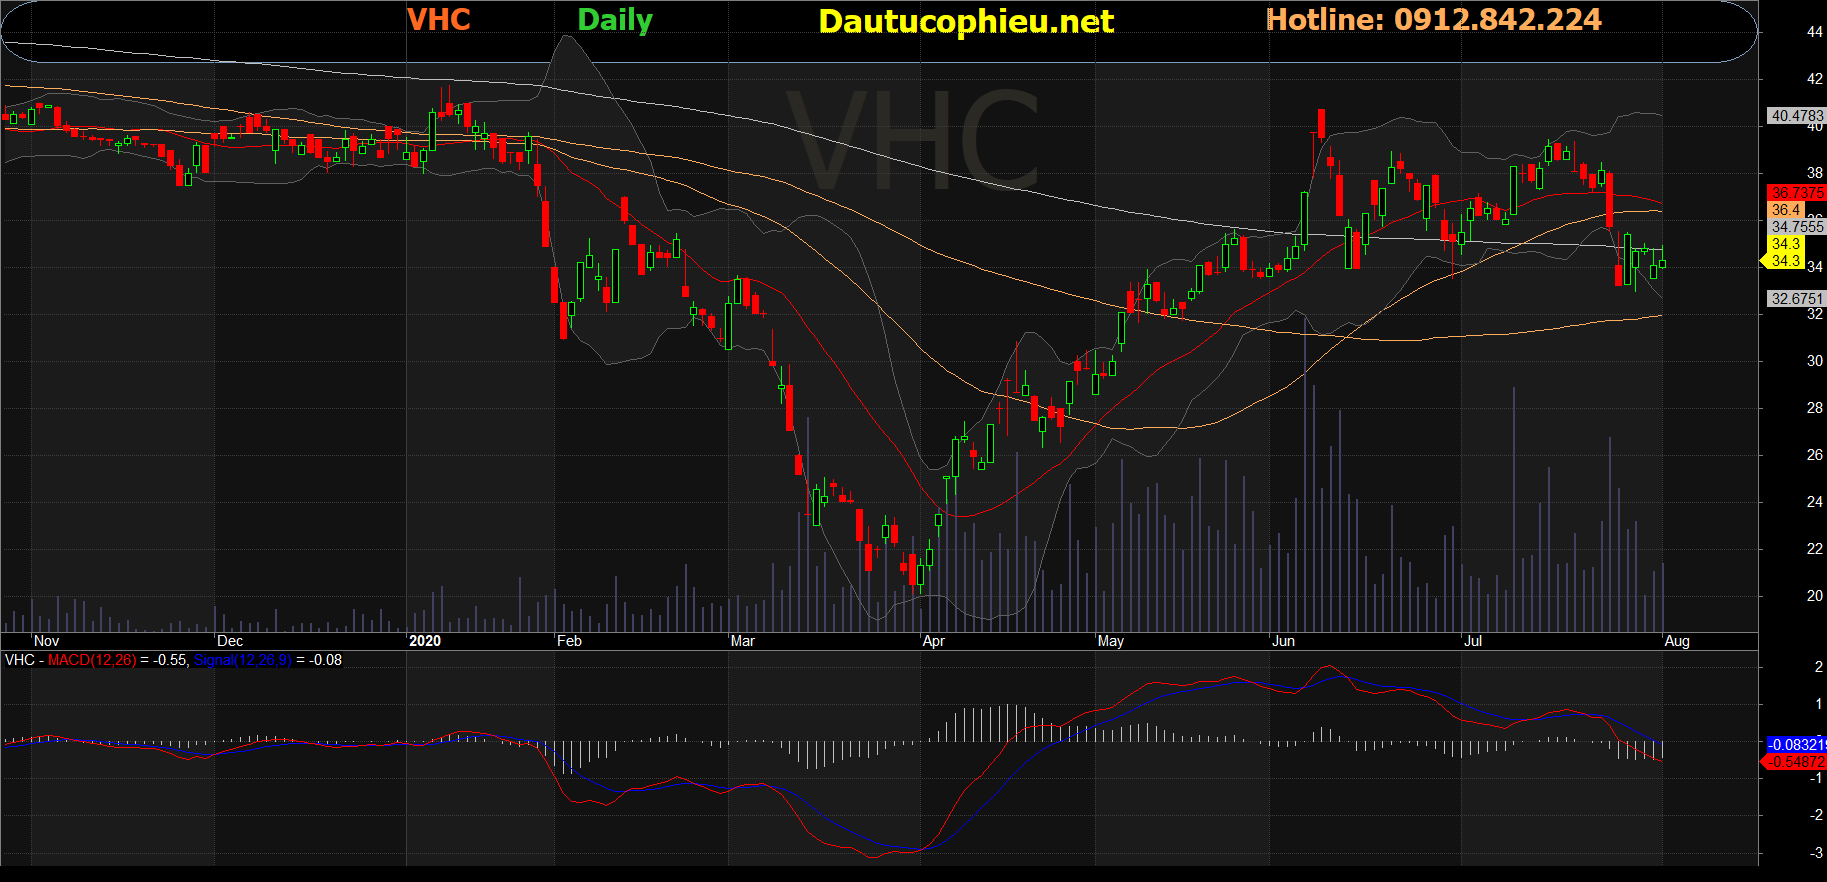Click the orange VHC ticker symbol in header
Screen dimensions: 1827x882
438,20
